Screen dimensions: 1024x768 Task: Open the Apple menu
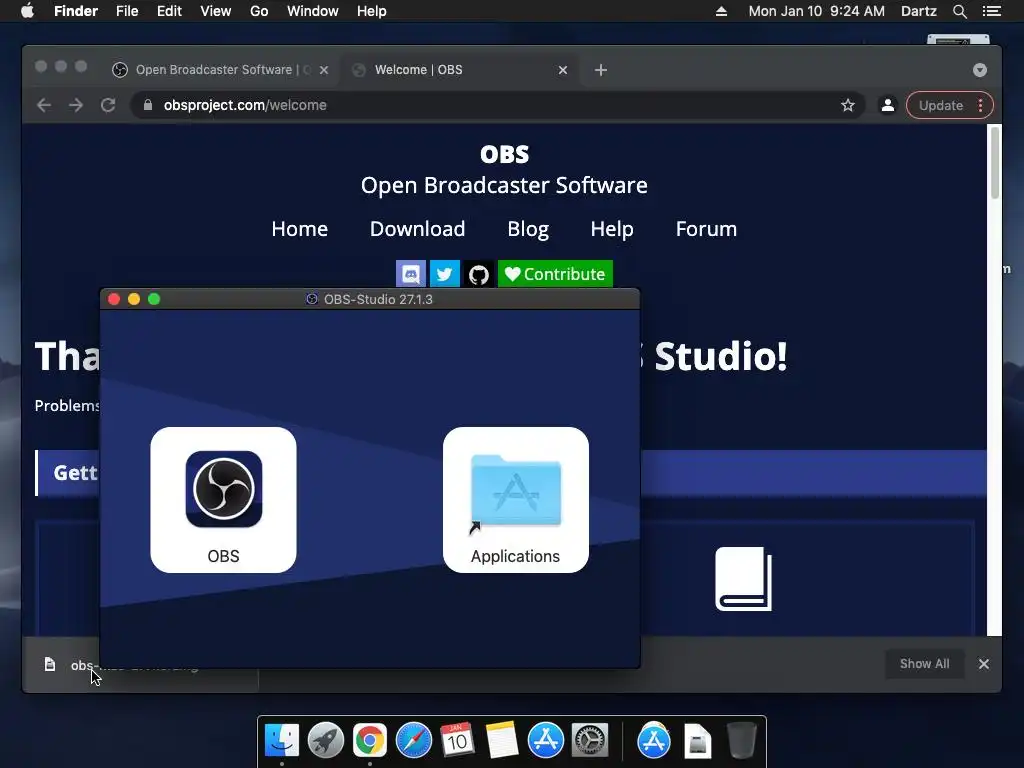click(x=27, y=11)
